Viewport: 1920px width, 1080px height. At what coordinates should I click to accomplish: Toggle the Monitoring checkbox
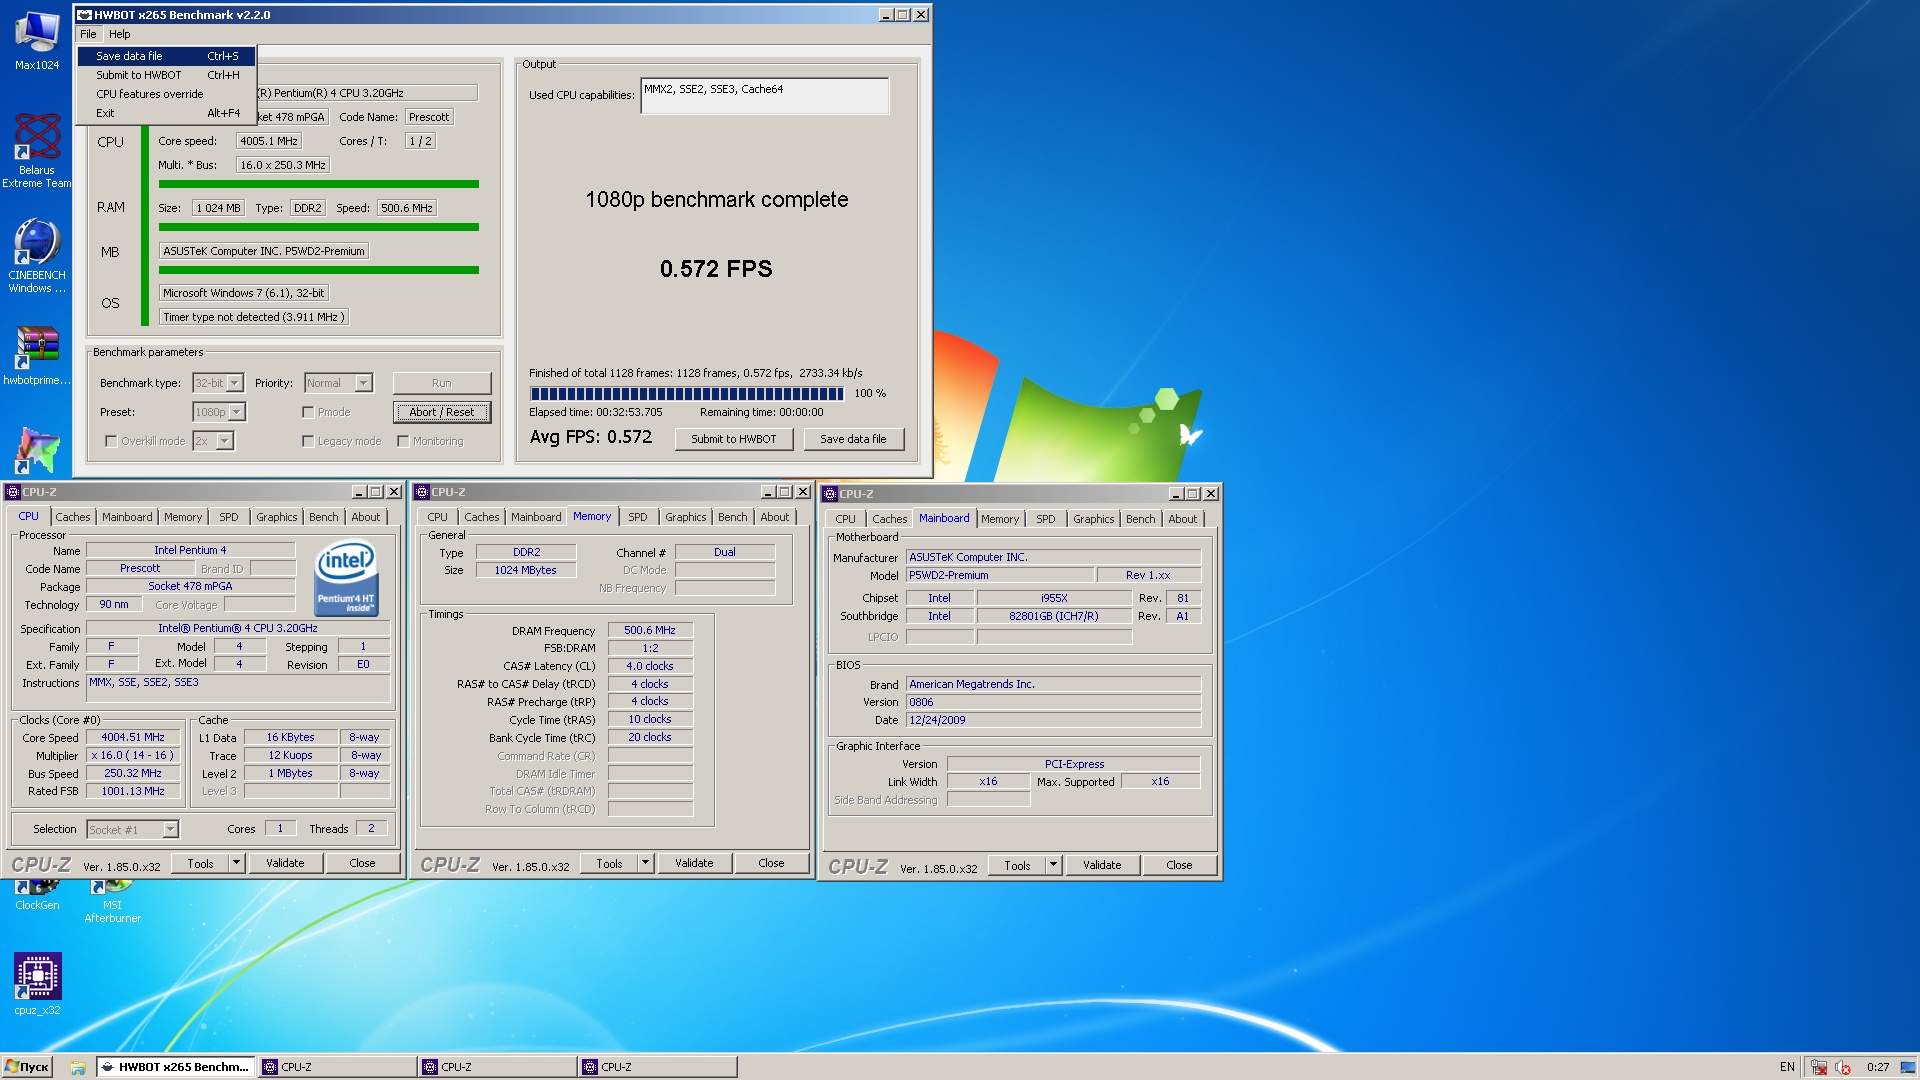tap(403, 441)
